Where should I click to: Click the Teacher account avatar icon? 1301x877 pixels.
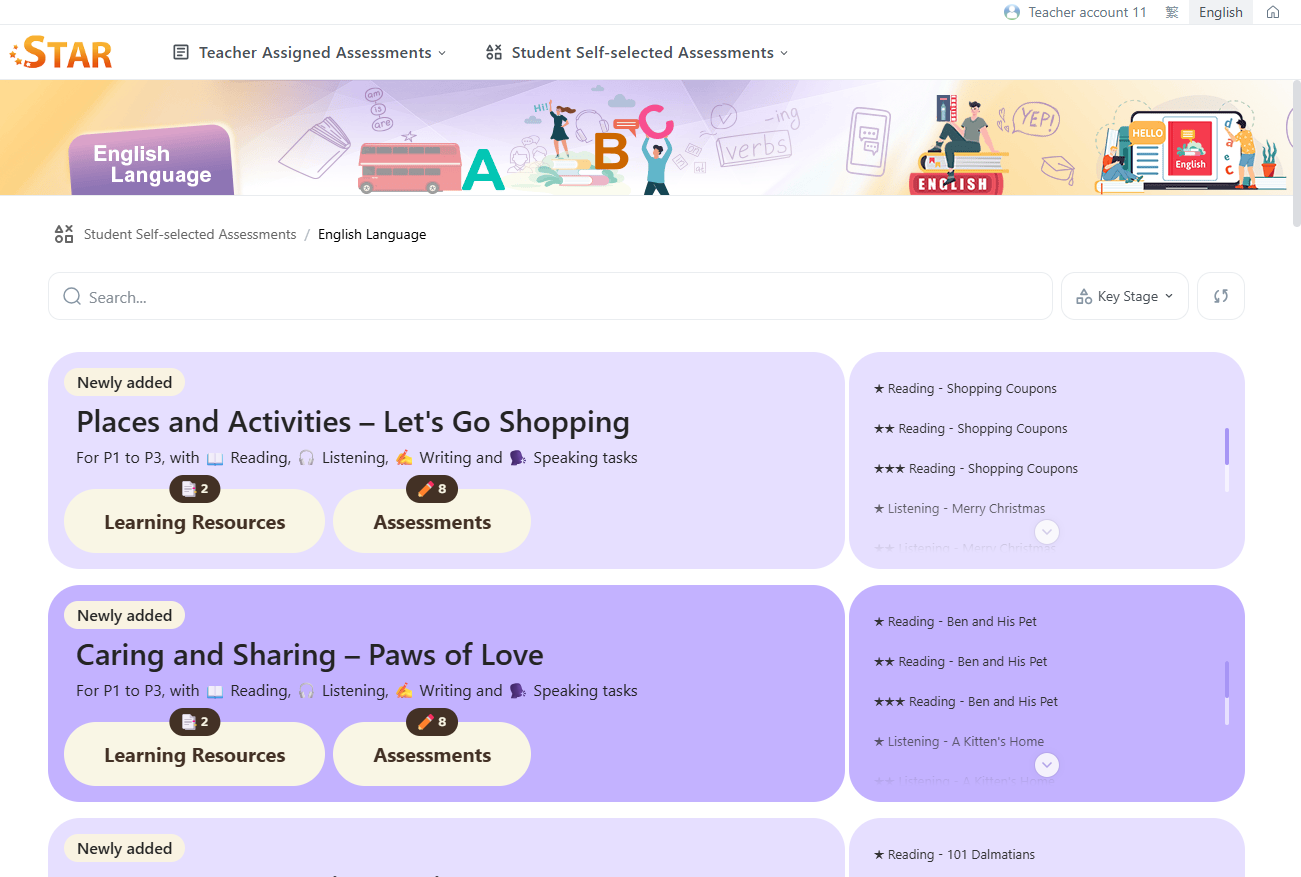click(x=1011, y=13)
